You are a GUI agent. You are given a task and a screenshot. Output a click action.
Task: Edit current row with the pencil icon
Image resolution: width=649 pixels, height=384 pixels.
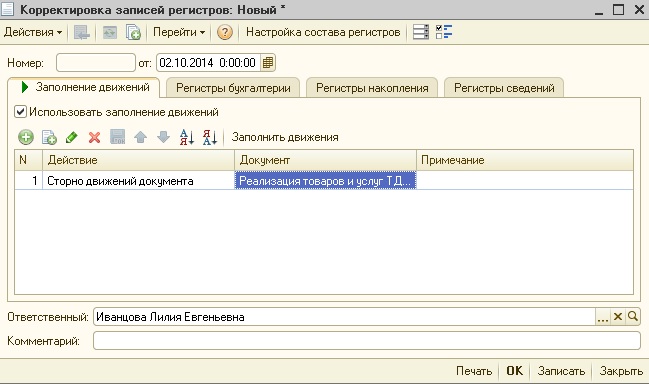tap(72, 137)
